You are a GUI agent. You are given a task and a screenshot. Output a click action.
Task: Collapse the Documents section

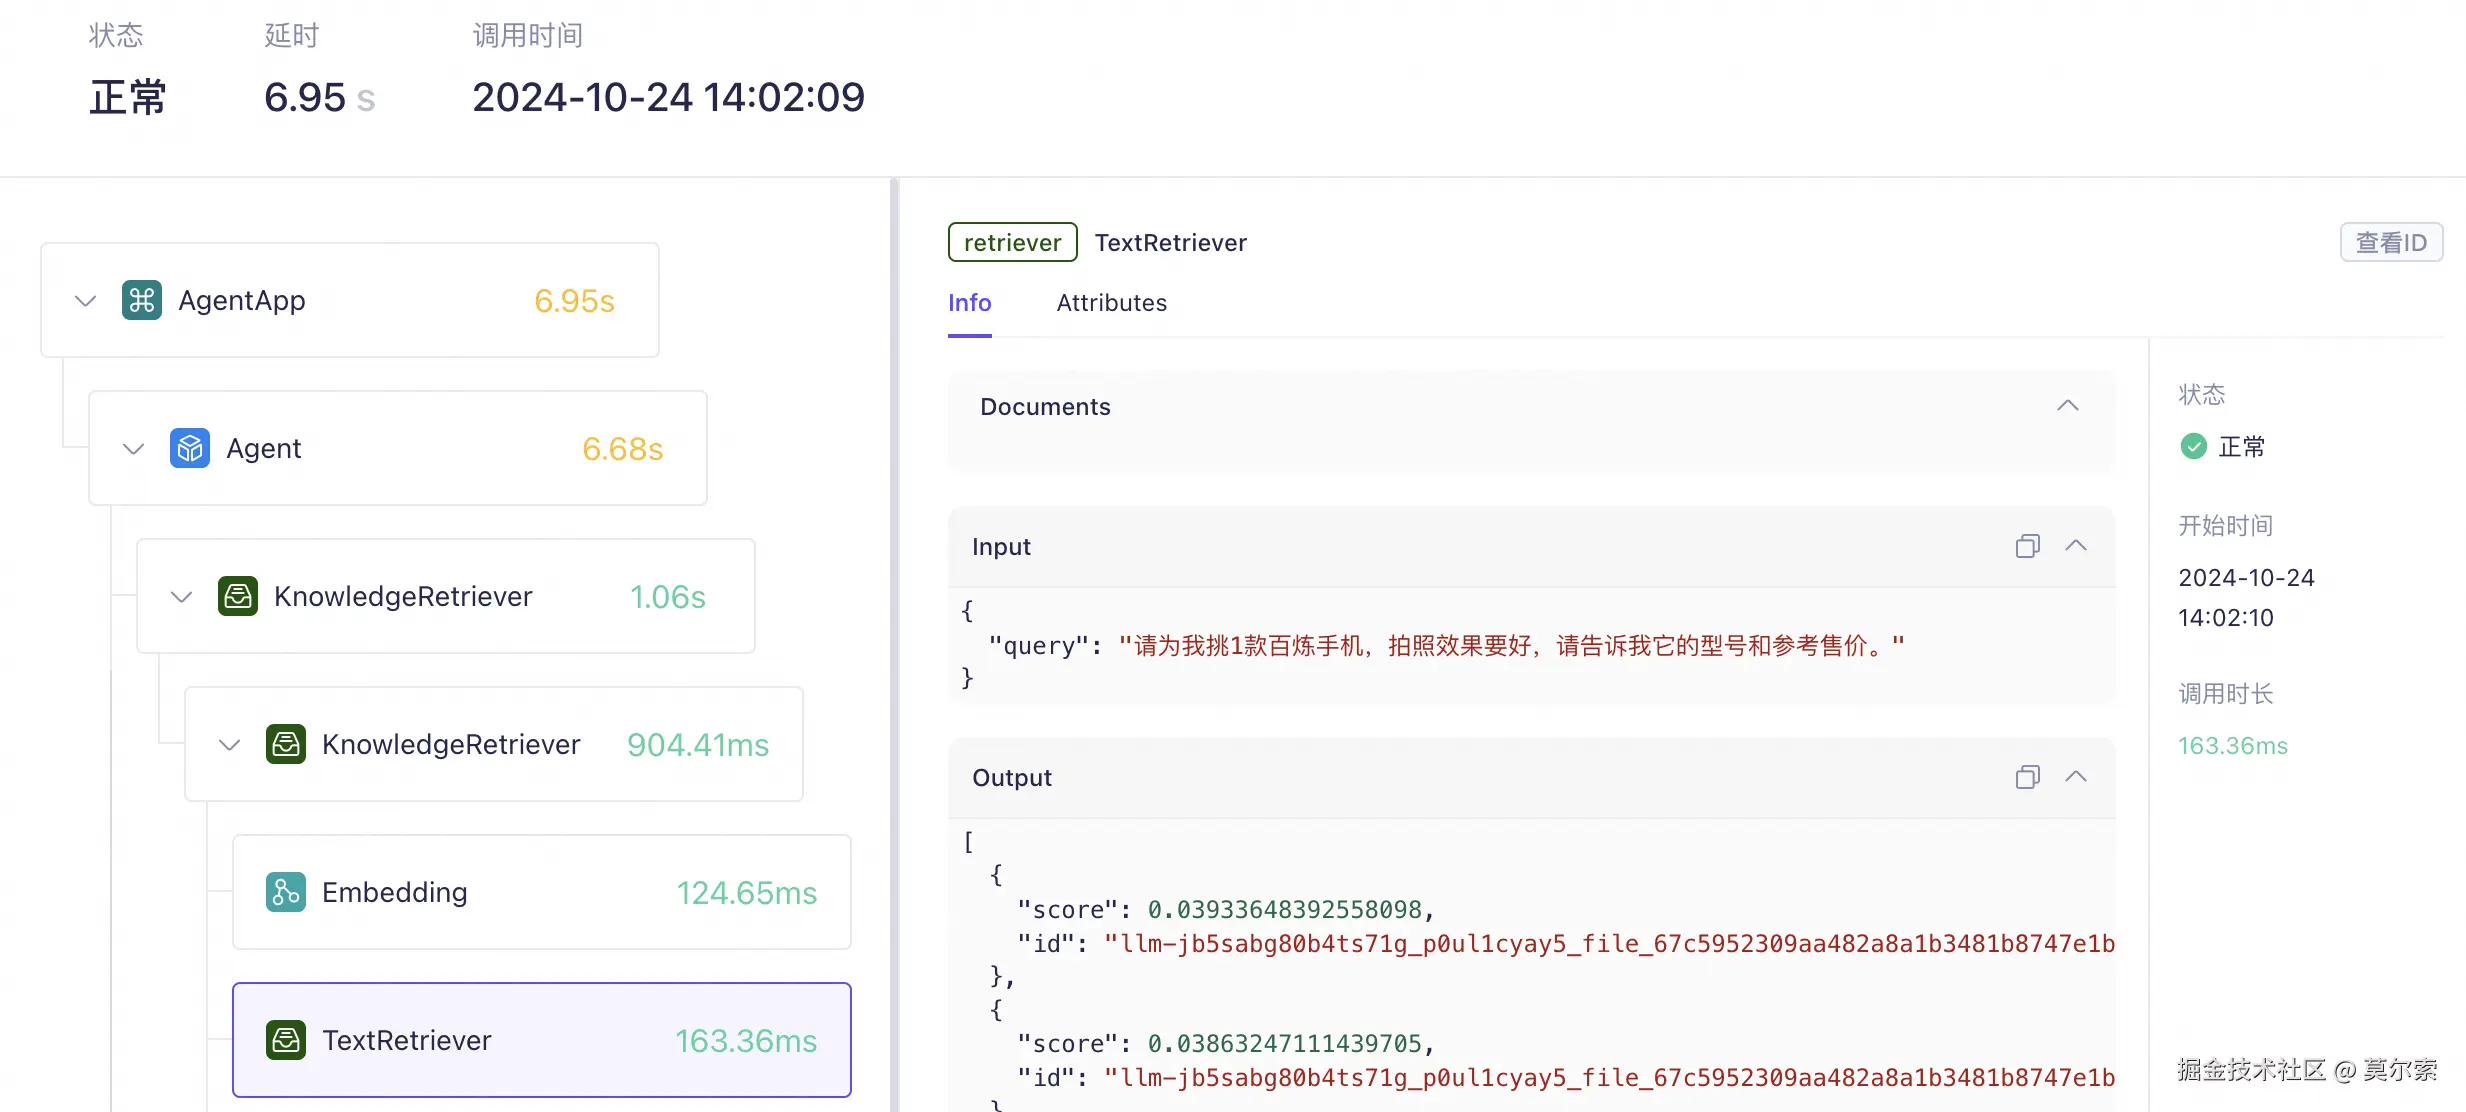(x=2067, y=406)
